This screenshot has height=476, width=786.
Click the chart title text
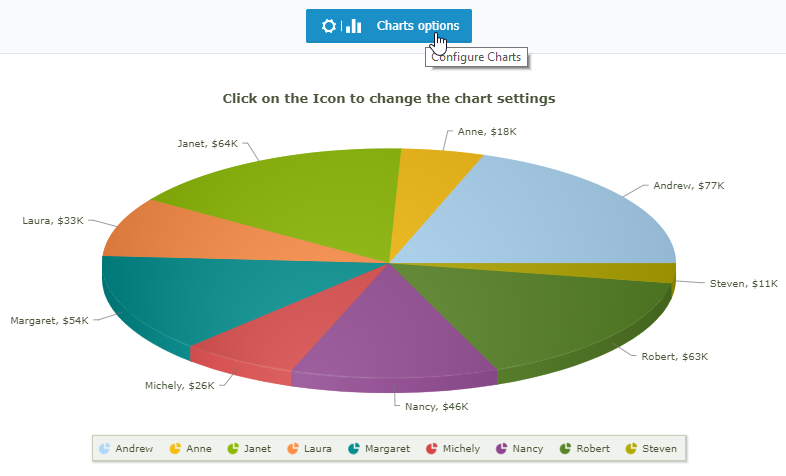389,98
